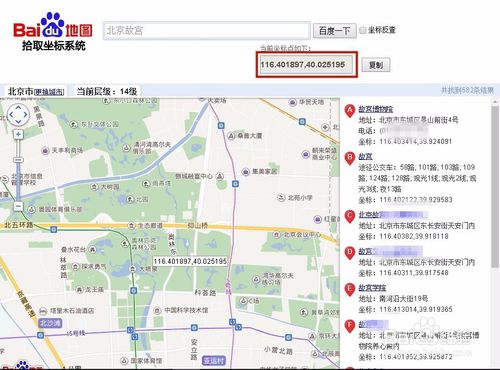Click the 复制 copy button

[x=376, y=65]
